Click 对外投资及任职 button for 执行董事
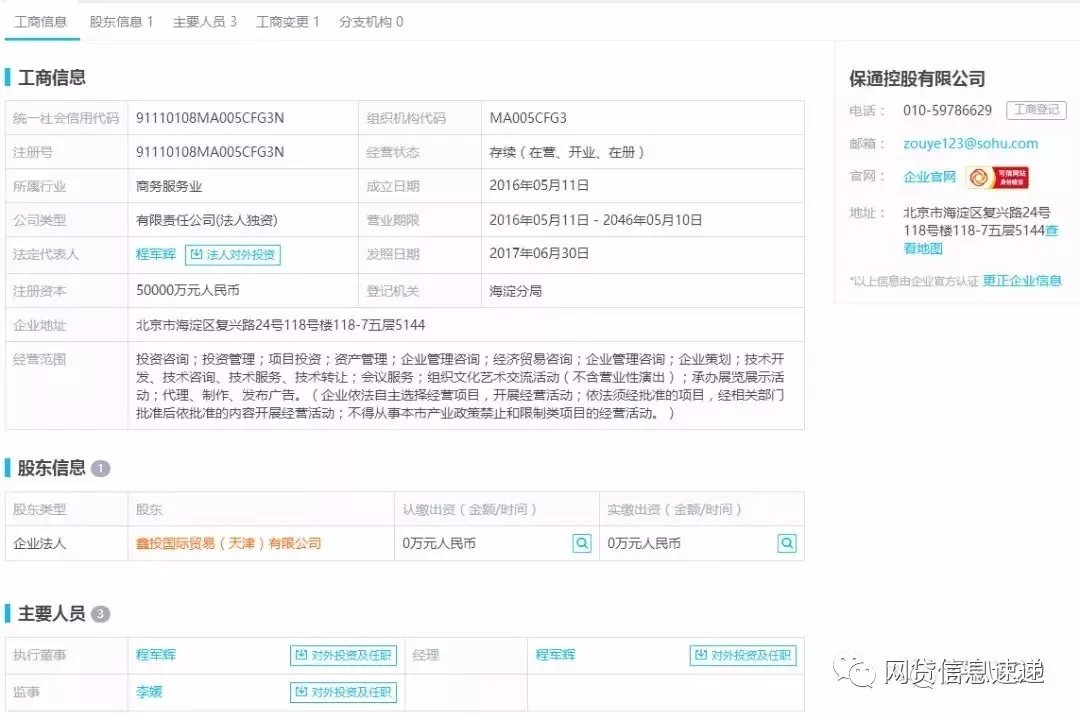This screenshot has height=720, width=1080. (x=344, y=655)
